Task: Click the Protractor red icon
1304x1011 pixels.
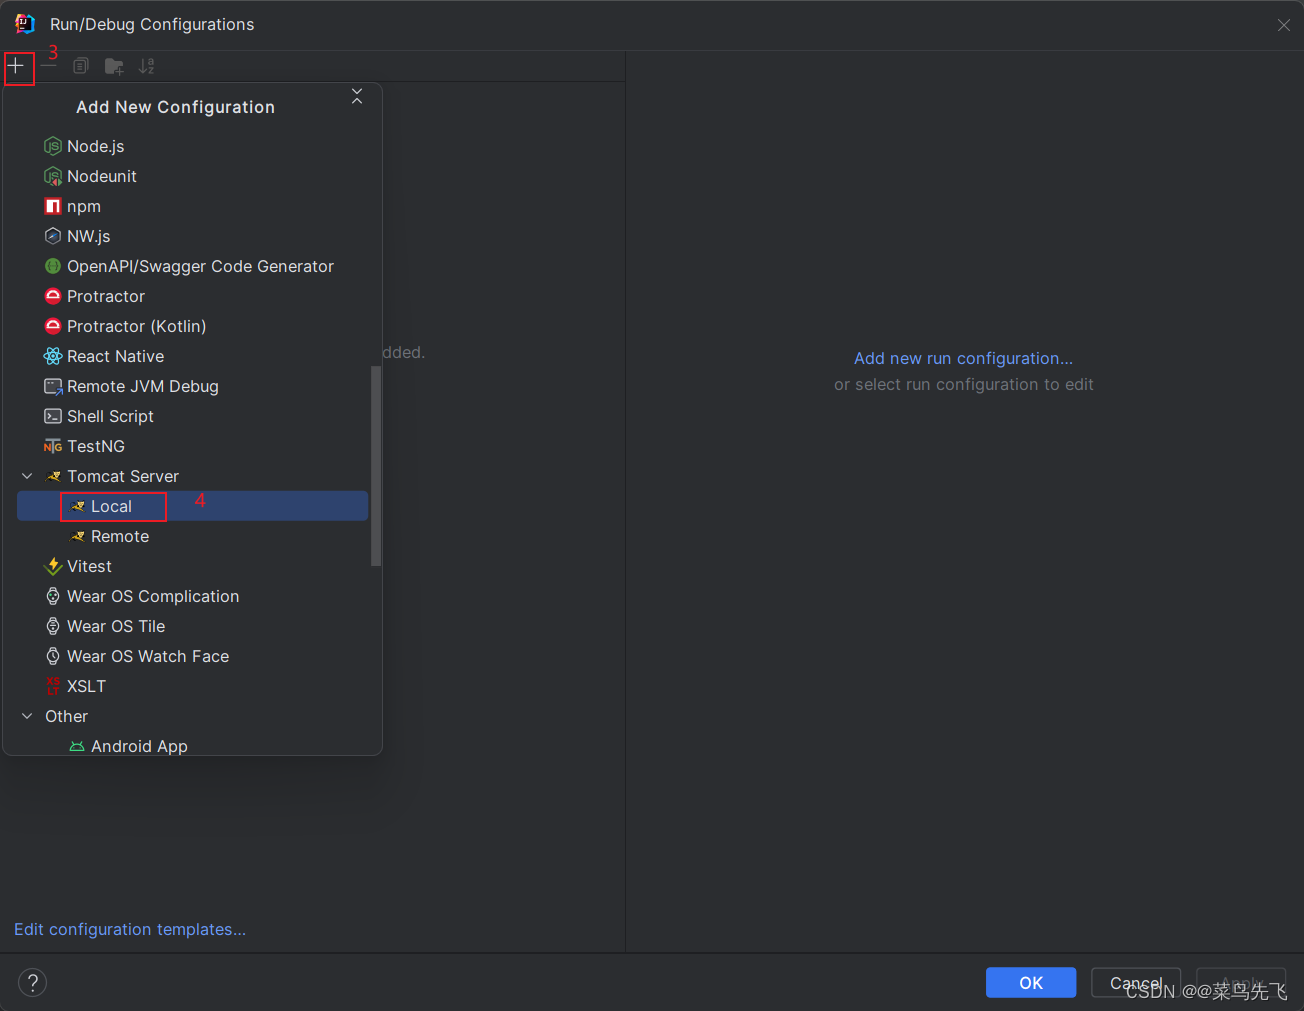Action: 53,296
